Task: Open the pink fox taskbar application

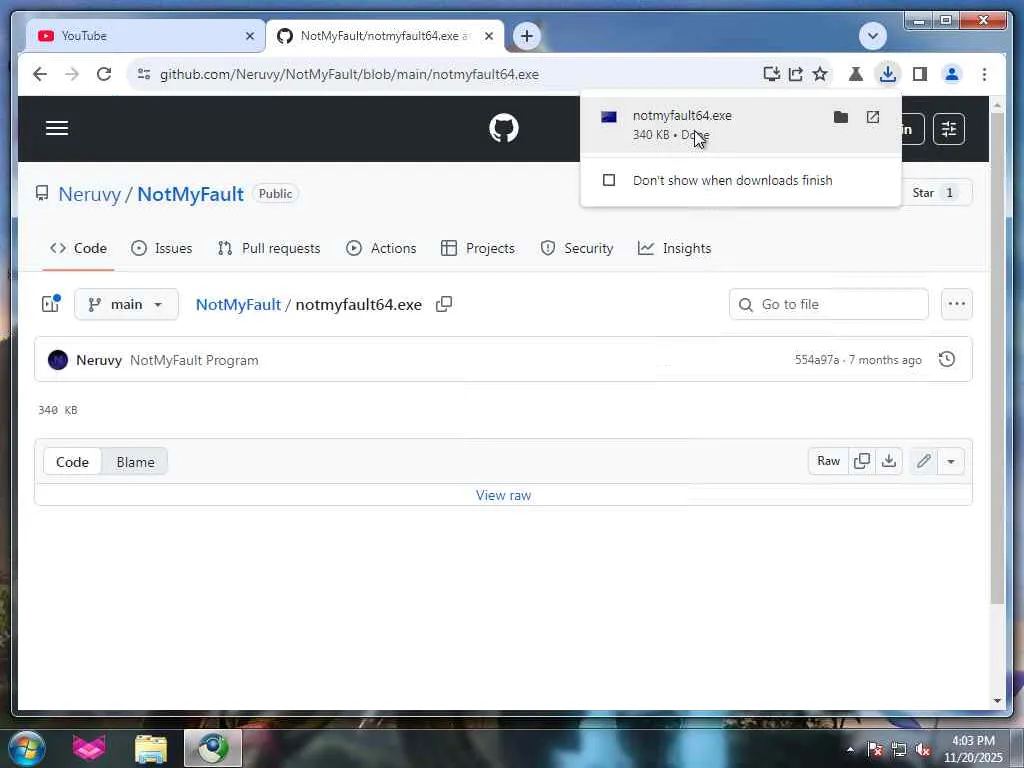Action: click(x=89, y=748)
